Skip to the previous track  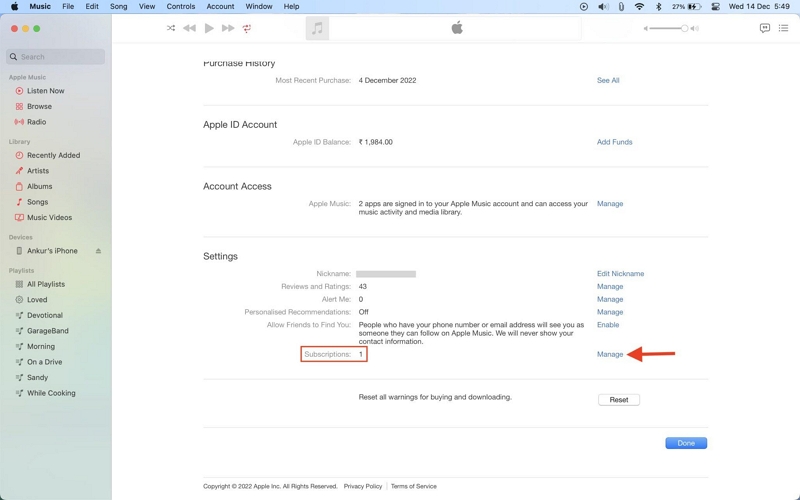(x=189, y=28)
